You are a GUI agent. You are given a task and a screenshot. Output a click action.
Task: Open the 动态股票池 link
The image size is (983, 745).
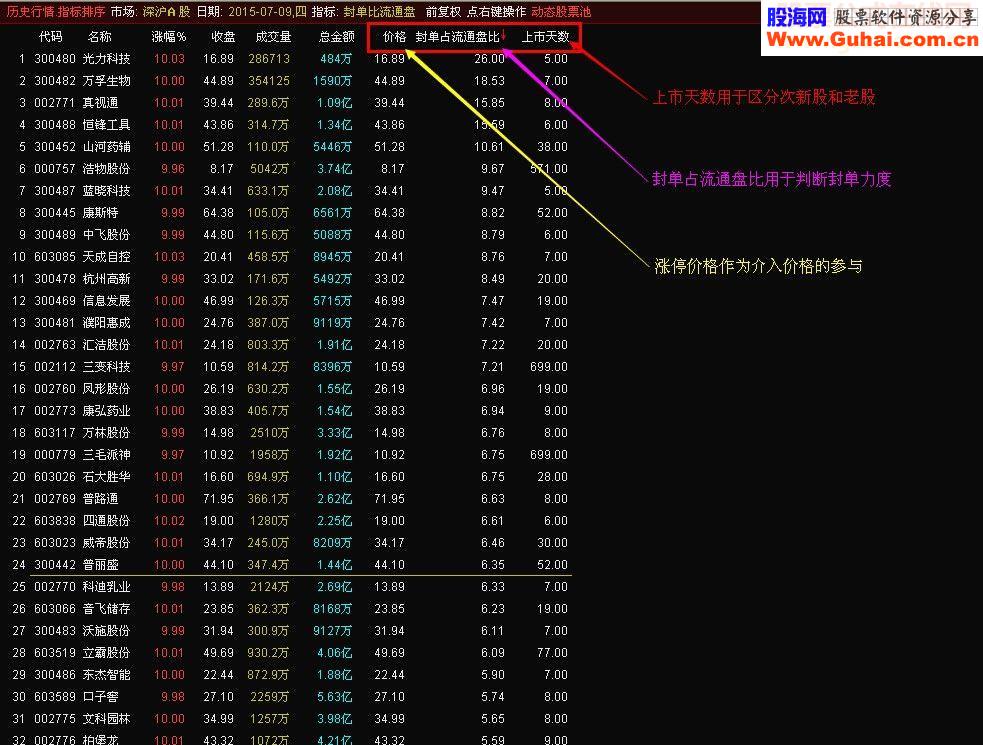(561, 12)
